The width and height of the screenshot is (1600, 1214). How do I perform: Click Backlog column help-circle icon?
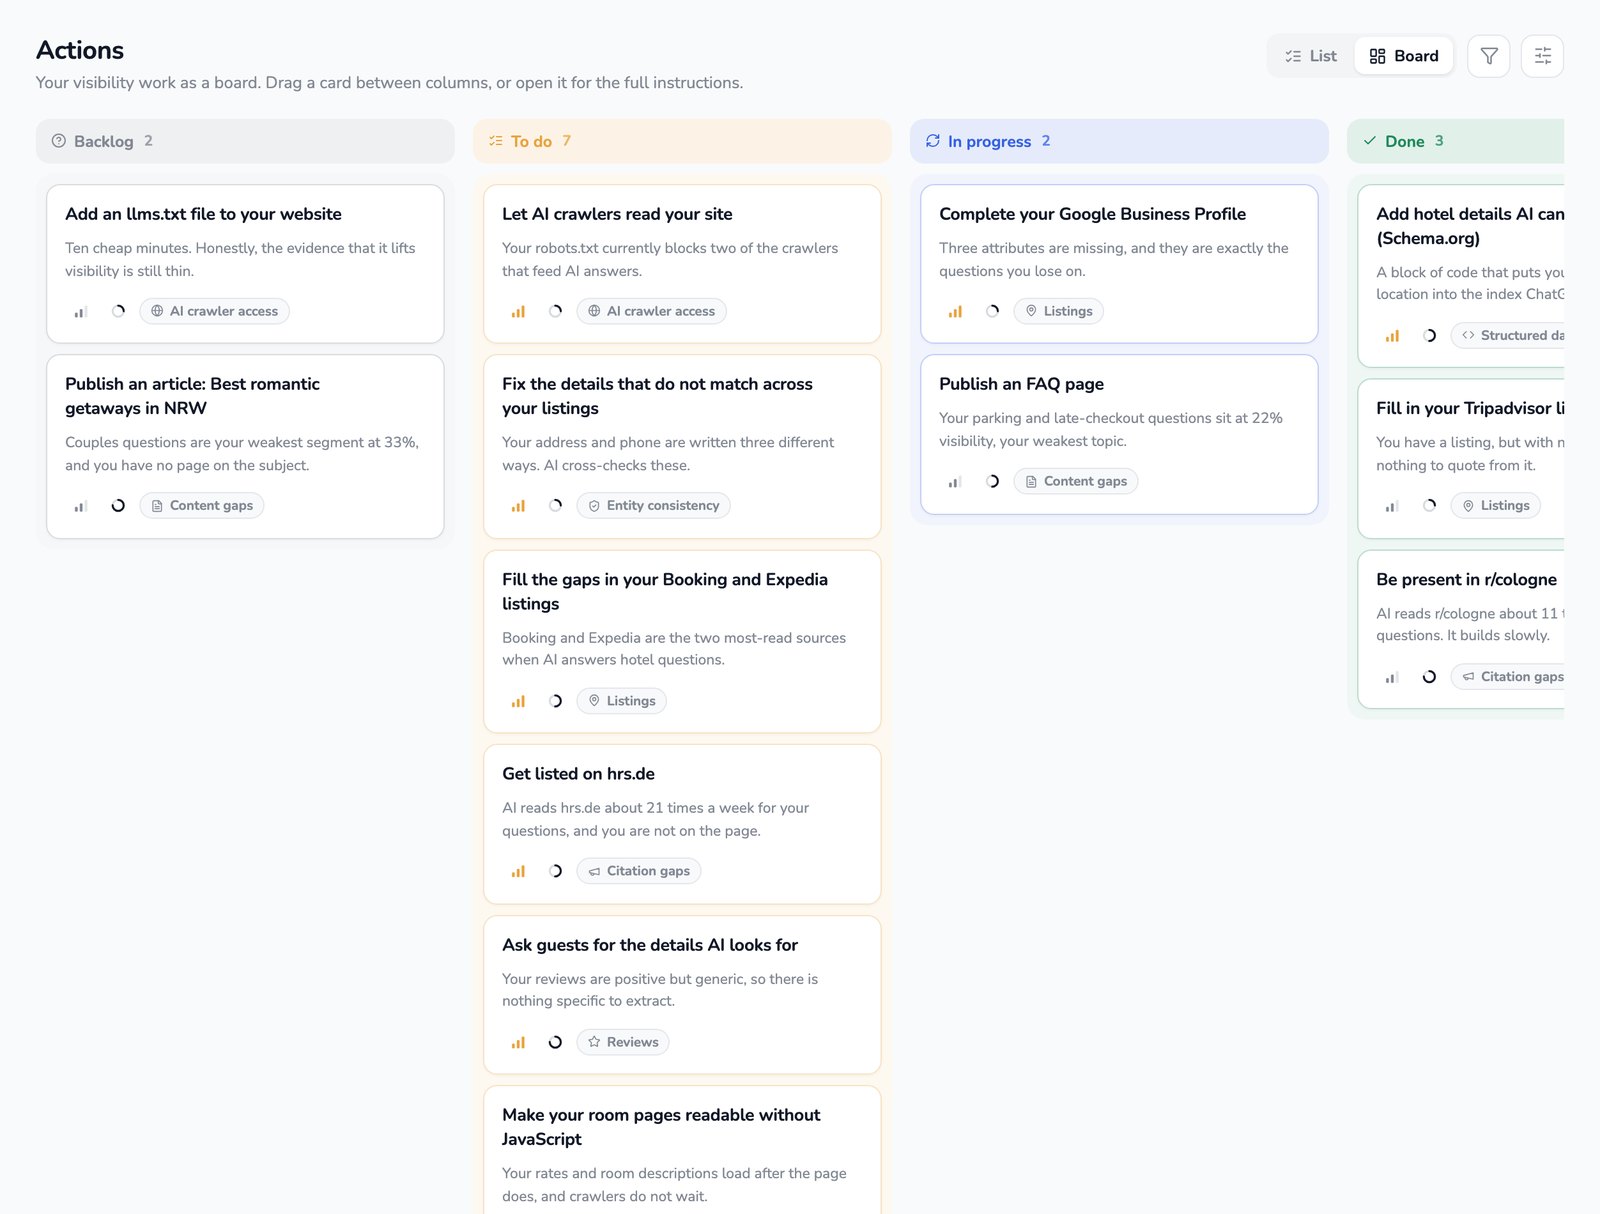59,141
